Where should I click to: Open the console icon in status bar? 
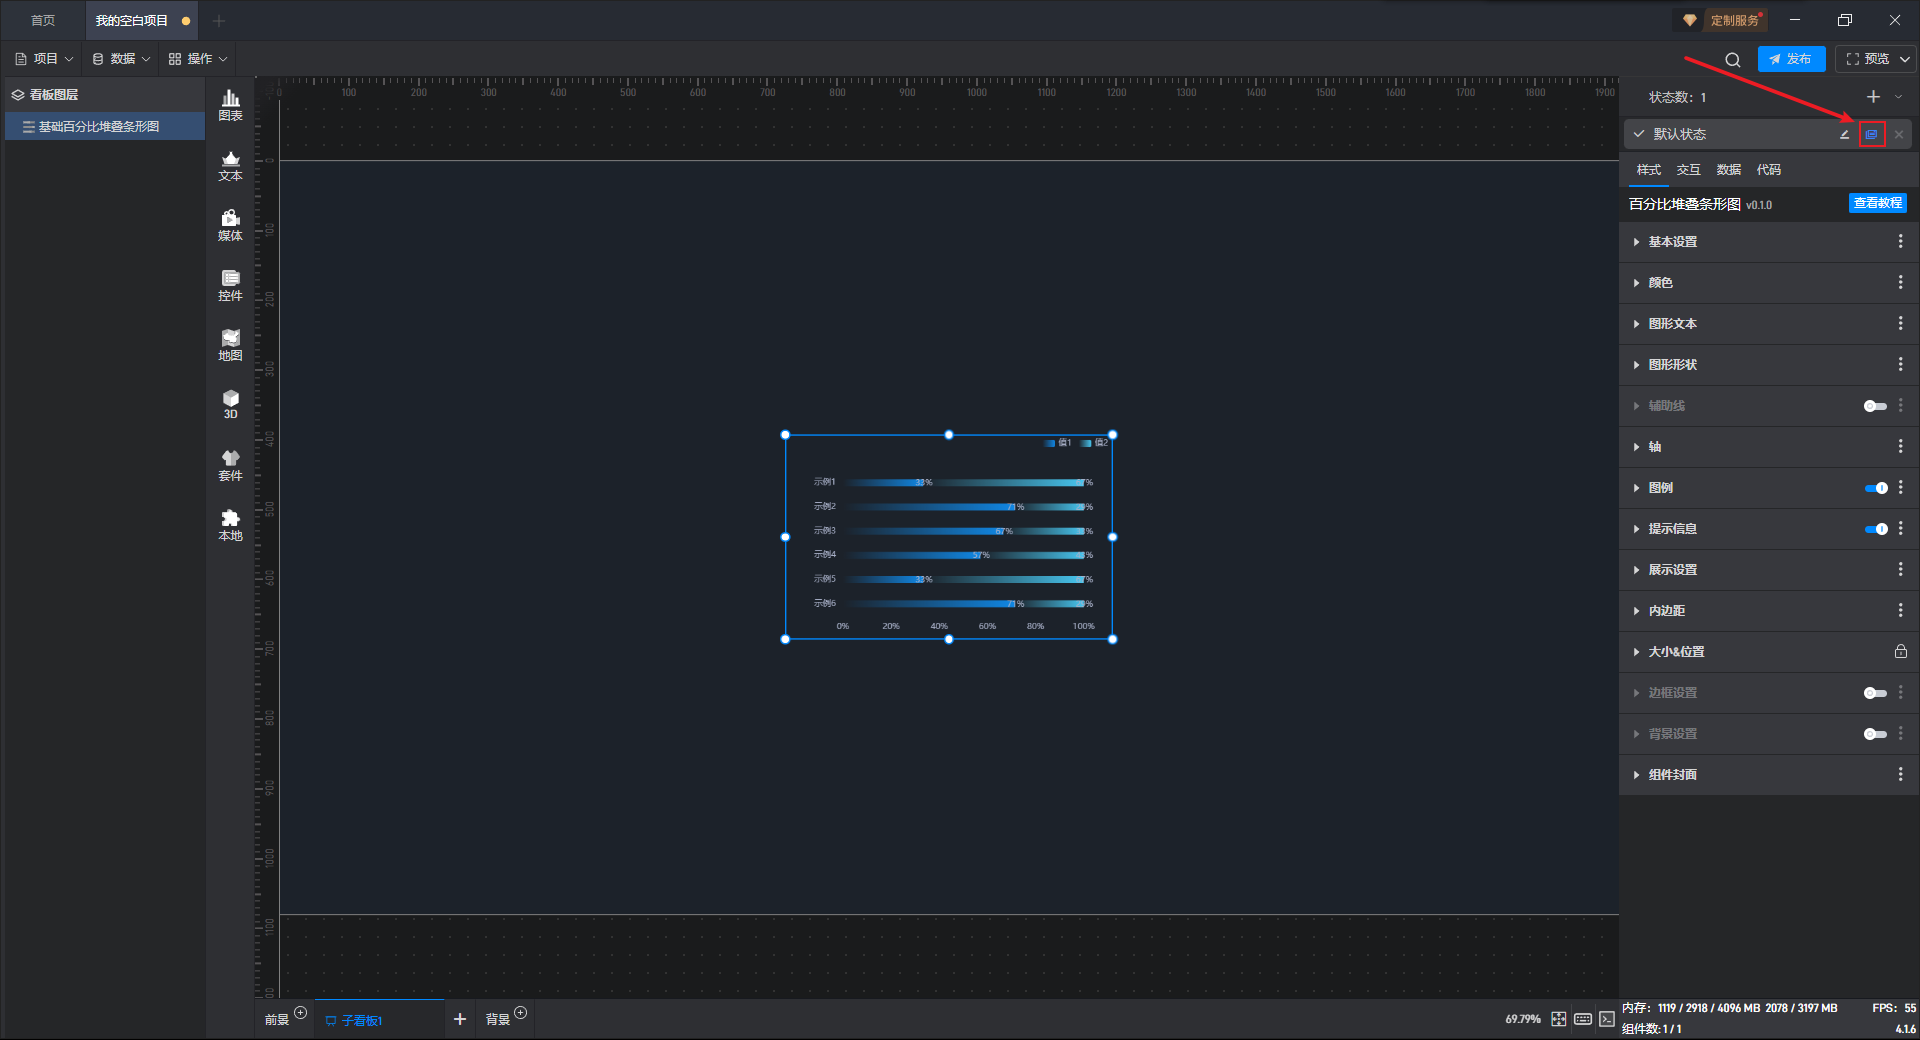pyautogui.click(x=1607, y=1019)
